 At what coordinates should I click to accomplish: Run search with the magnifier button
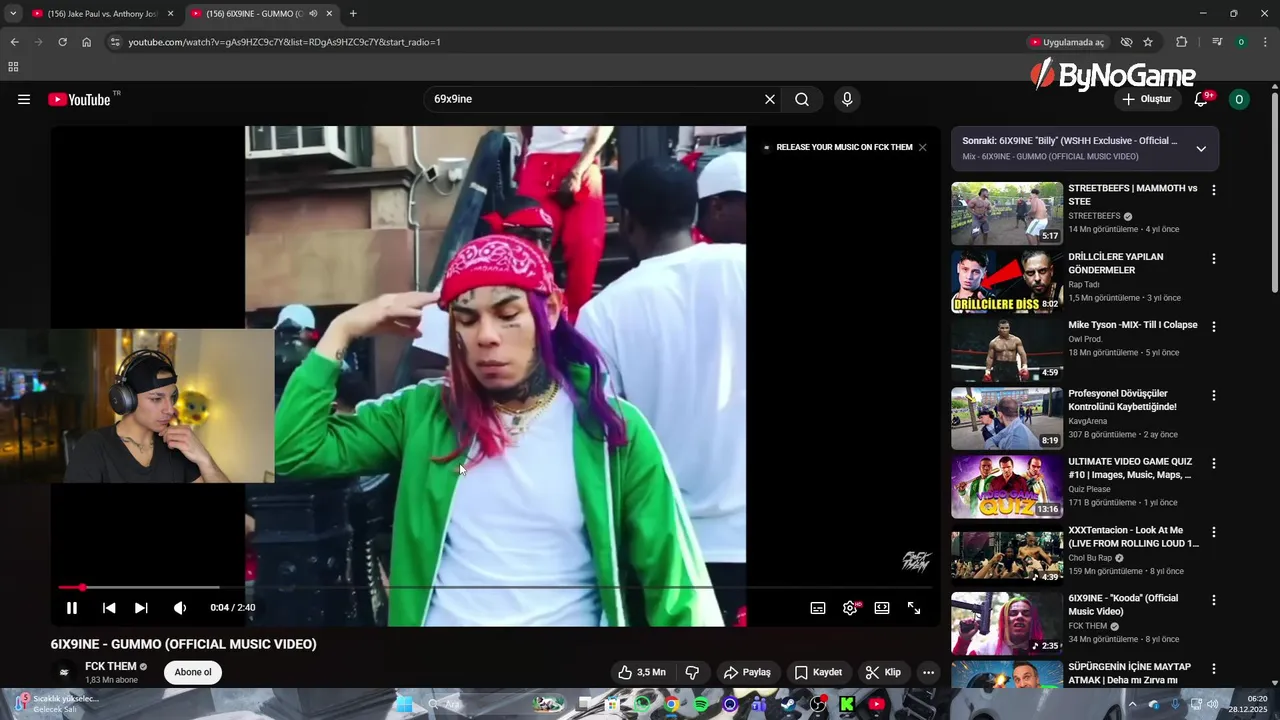tap(802, 99)
